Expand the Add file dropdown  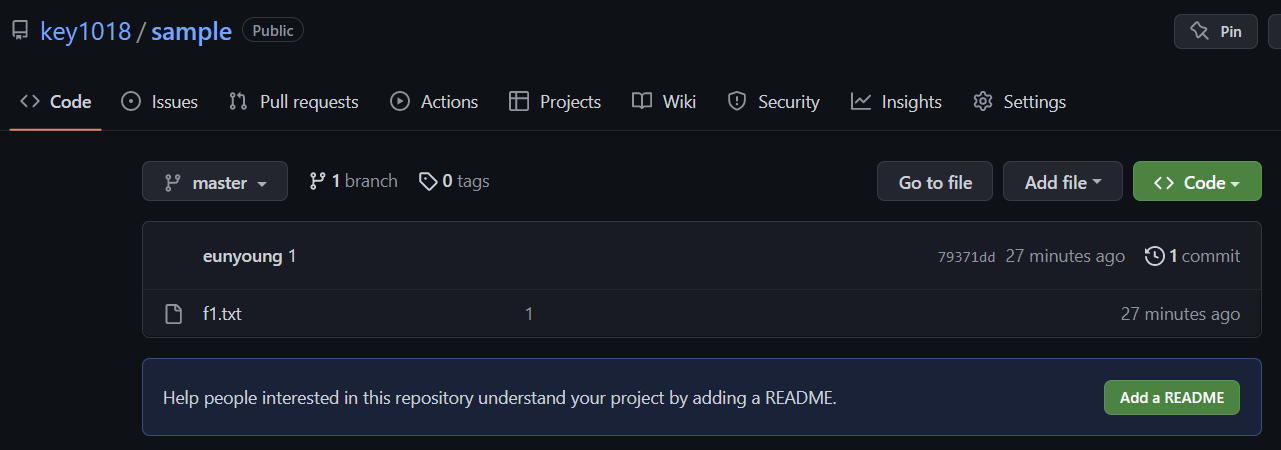[1063, 182]
